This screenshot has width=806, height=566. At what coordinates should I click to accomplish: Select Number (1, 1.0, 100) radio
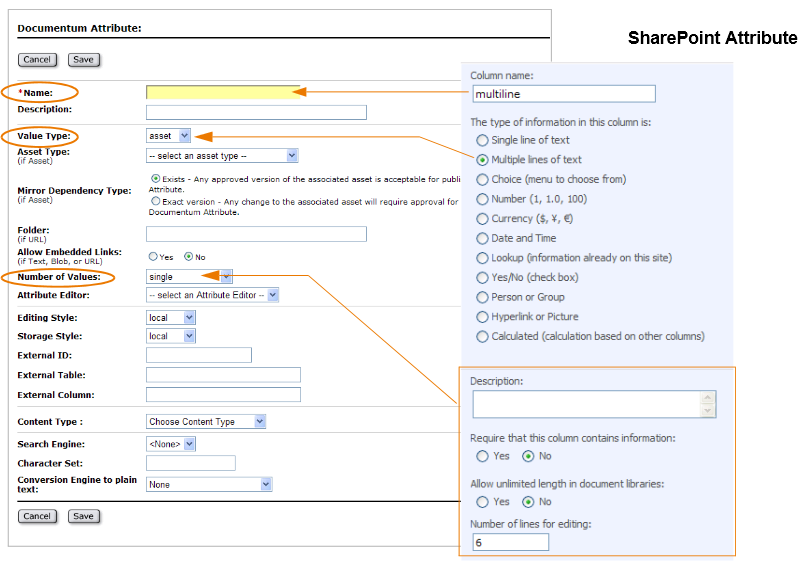click(x=482, y=199)
